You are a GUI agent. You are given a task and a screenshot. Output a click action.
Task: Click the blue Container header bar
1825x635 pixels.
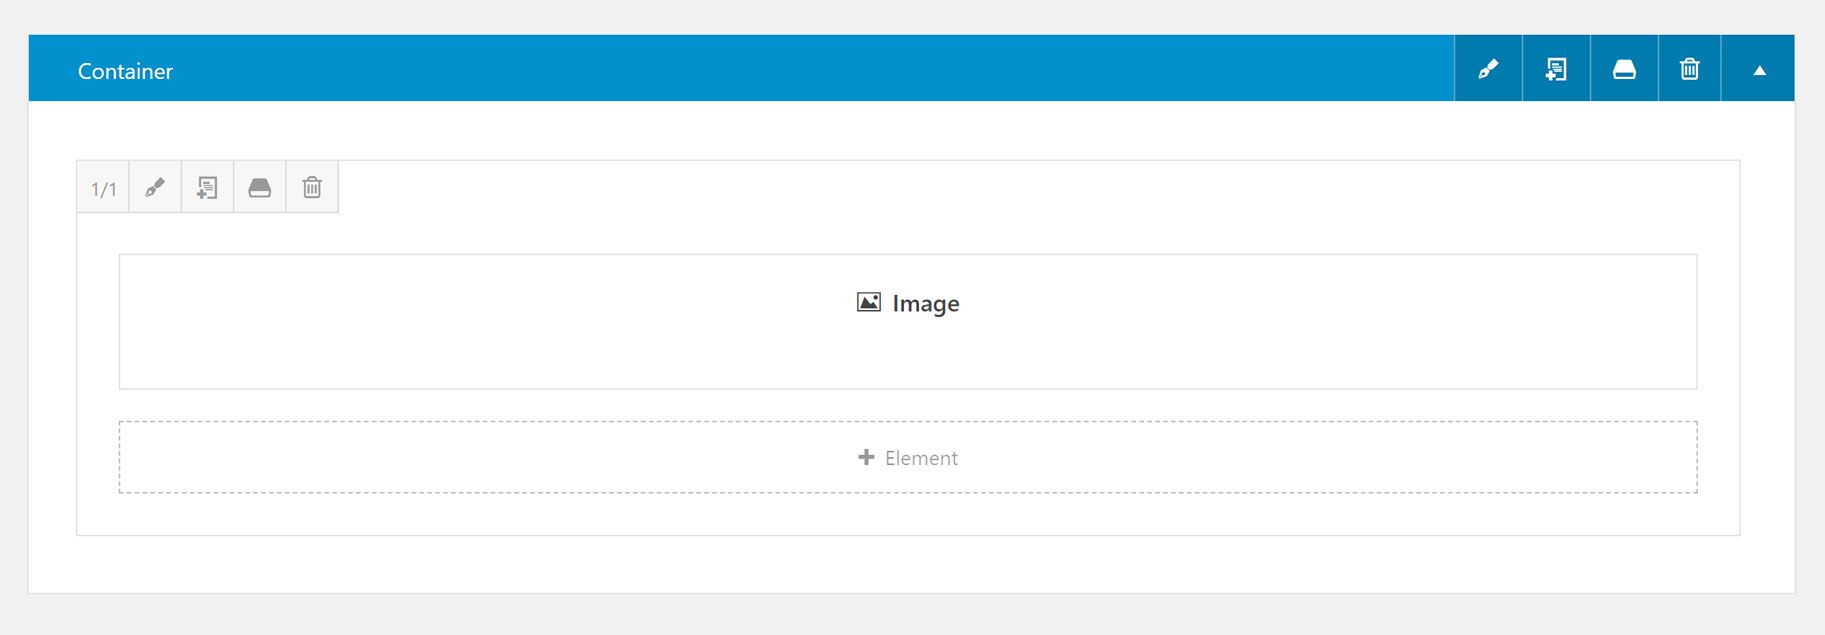coord(740,68)
